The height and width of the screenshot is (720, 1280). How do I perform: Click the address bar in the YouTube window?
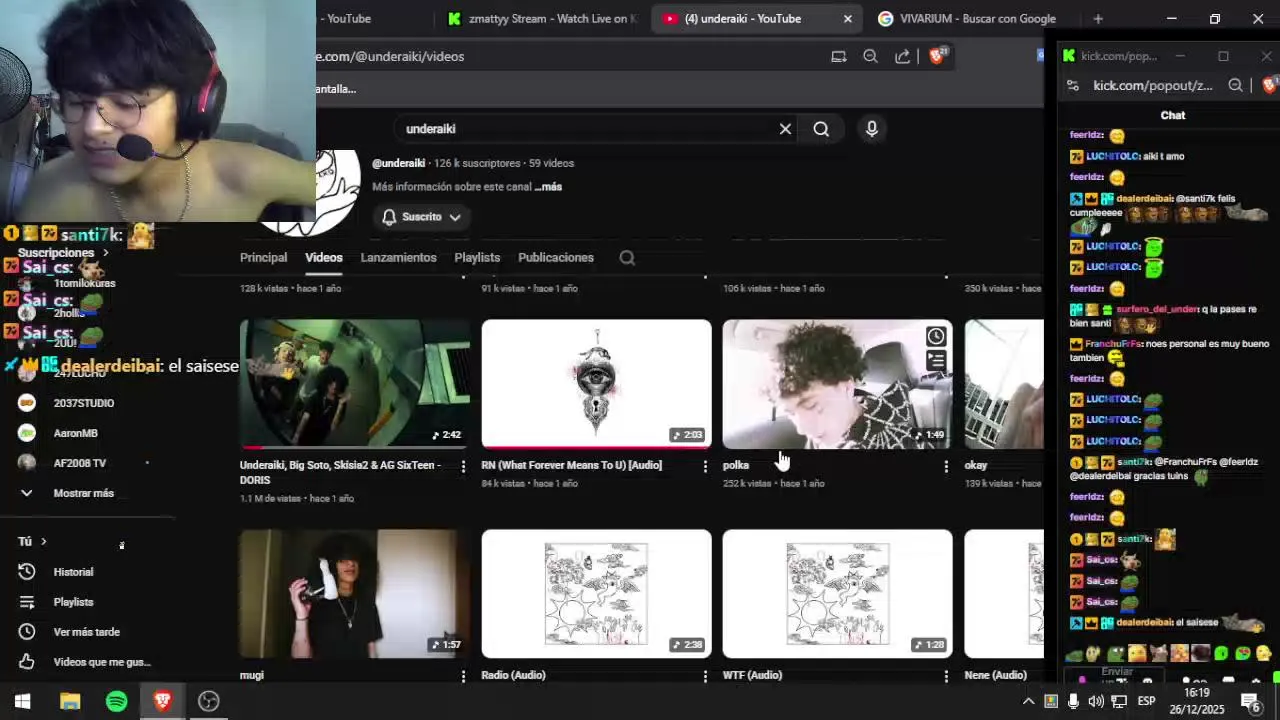click(570, 57)
